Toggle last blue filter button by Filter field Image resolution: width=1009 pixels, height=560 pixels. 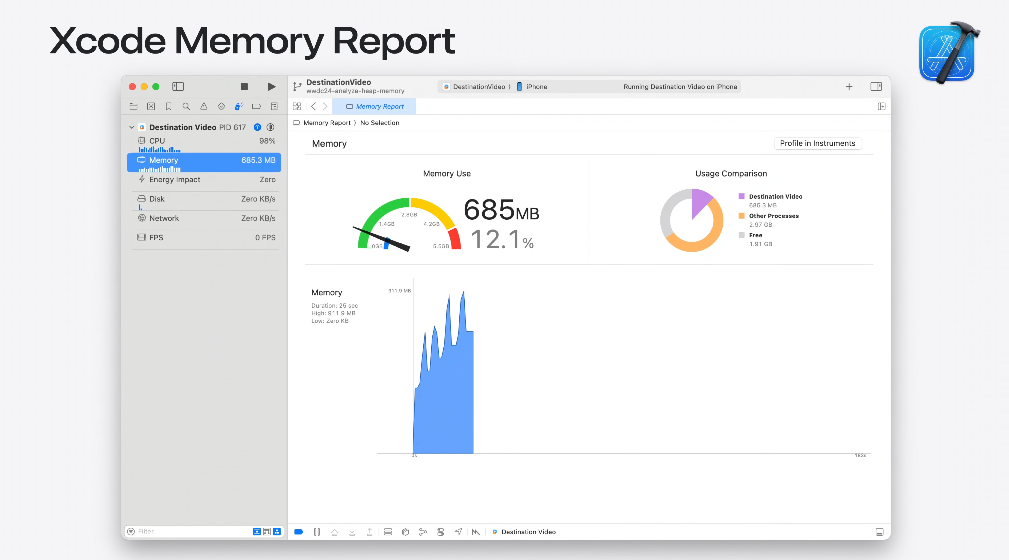(277, 532)
